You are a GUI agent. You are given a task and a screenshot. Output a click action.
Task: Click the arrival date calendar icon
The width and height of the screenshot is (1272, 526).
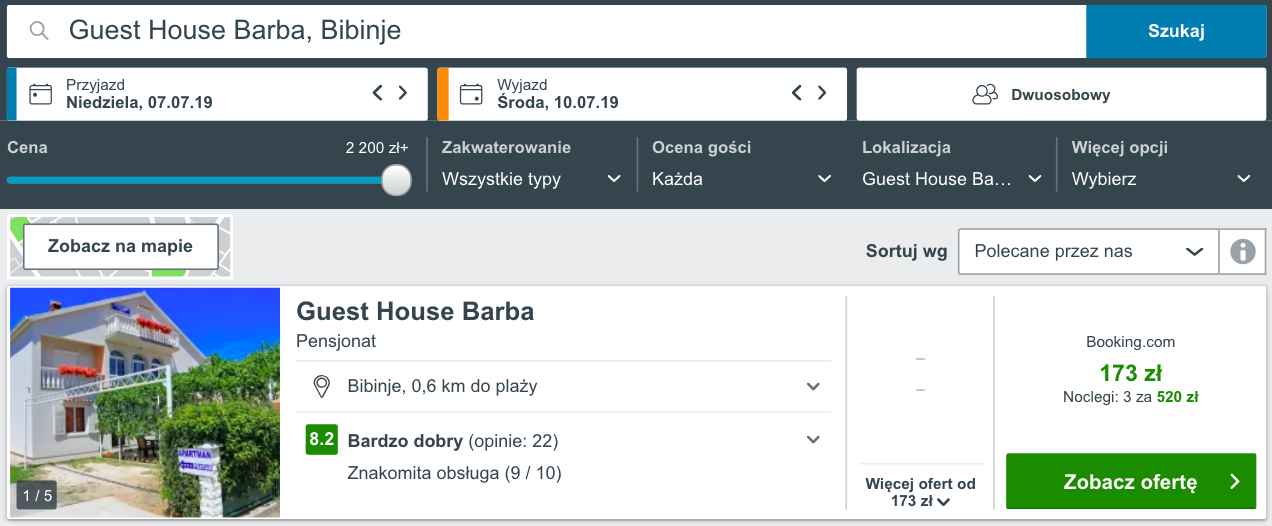[41, 94]
